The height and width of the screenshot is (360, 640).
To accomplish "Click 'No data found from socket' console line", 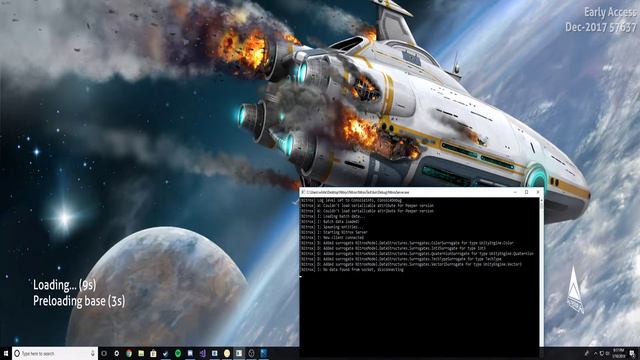I will coord(352,269).
